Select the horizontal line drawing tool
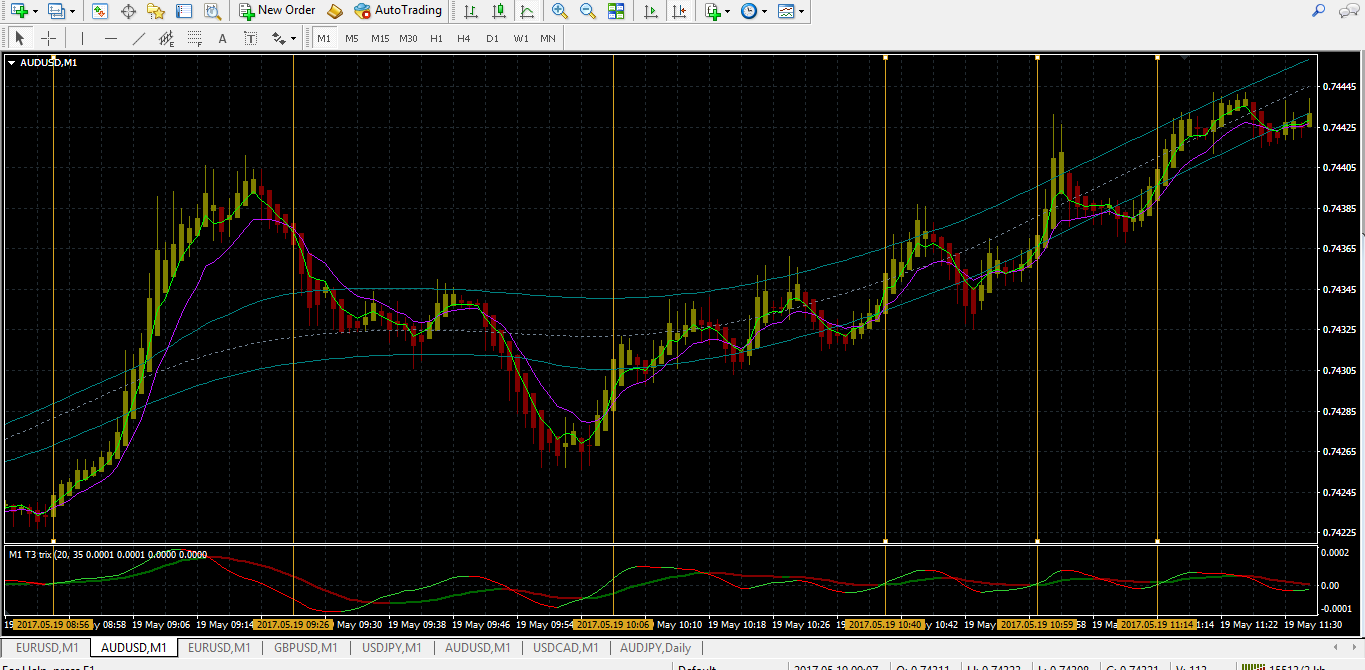 click(x=110, y=39)
